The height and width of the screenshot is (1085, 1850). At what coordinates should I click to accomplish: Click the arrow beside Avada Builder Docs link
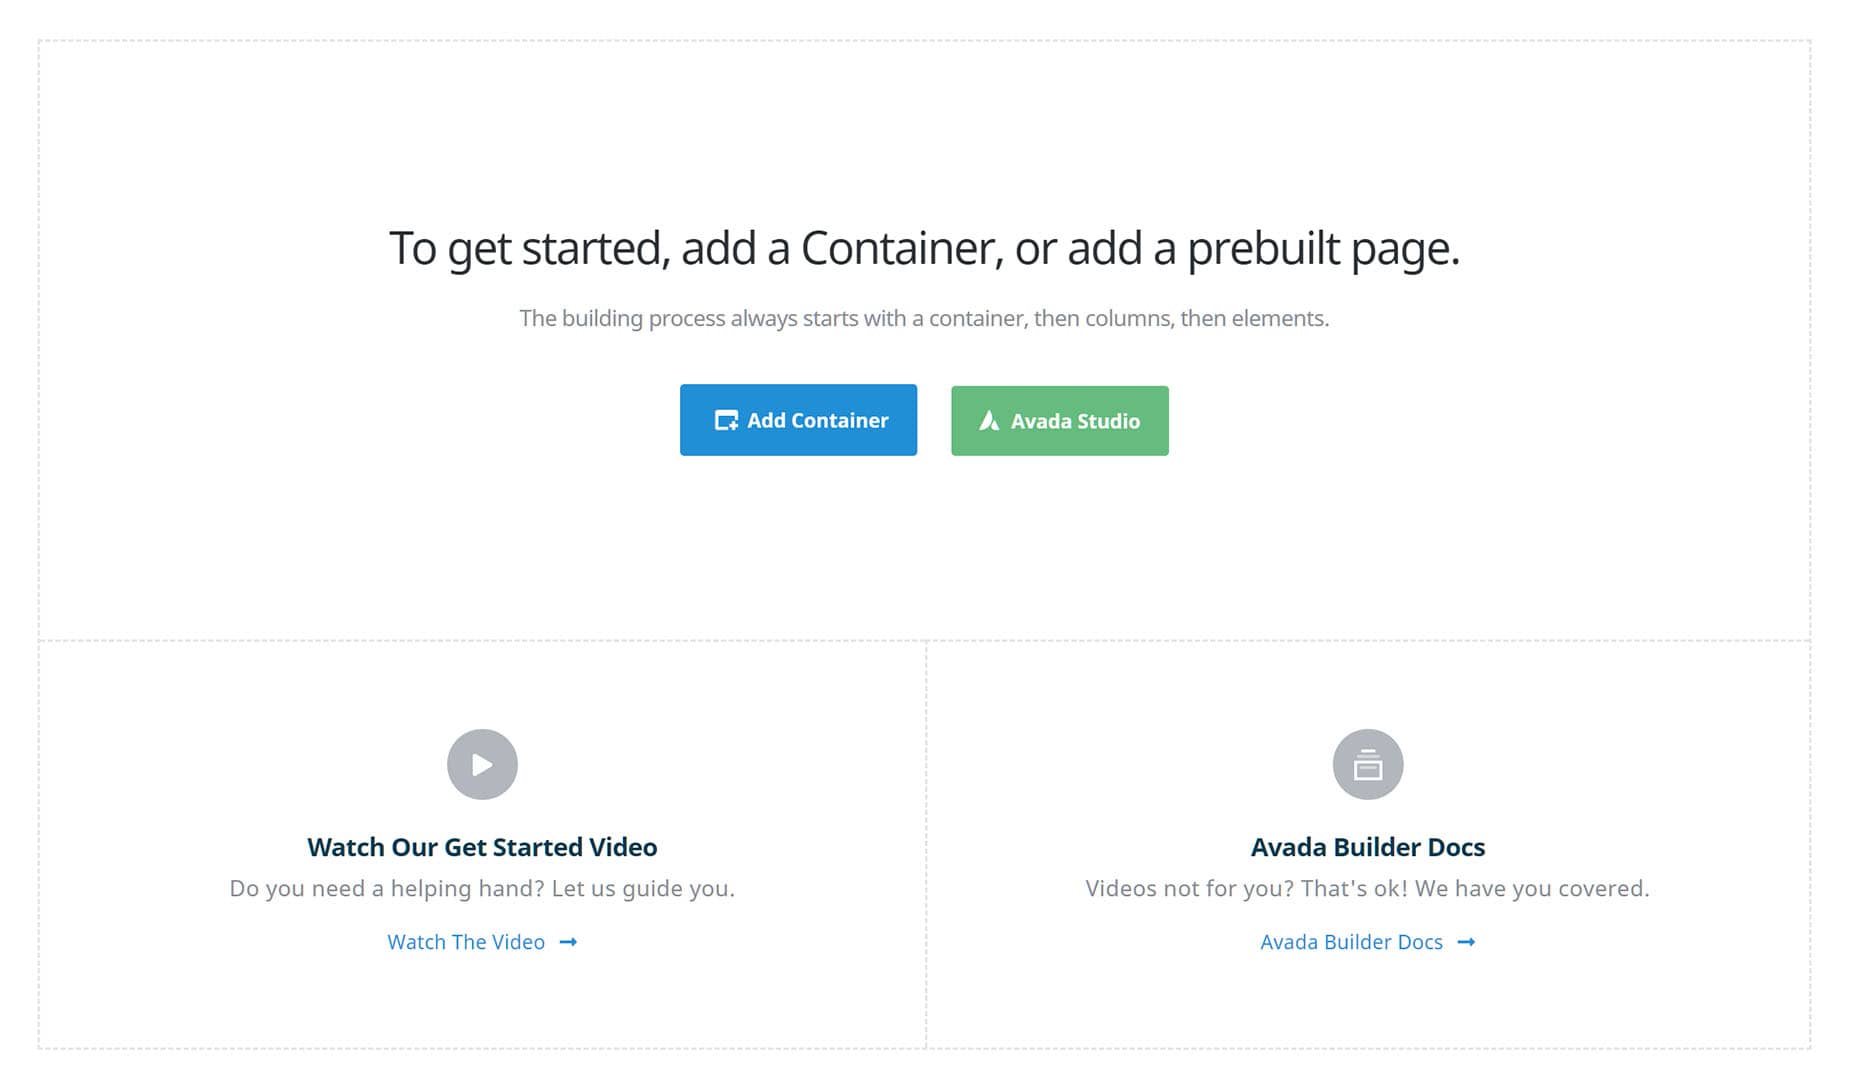pos(1466,942)
